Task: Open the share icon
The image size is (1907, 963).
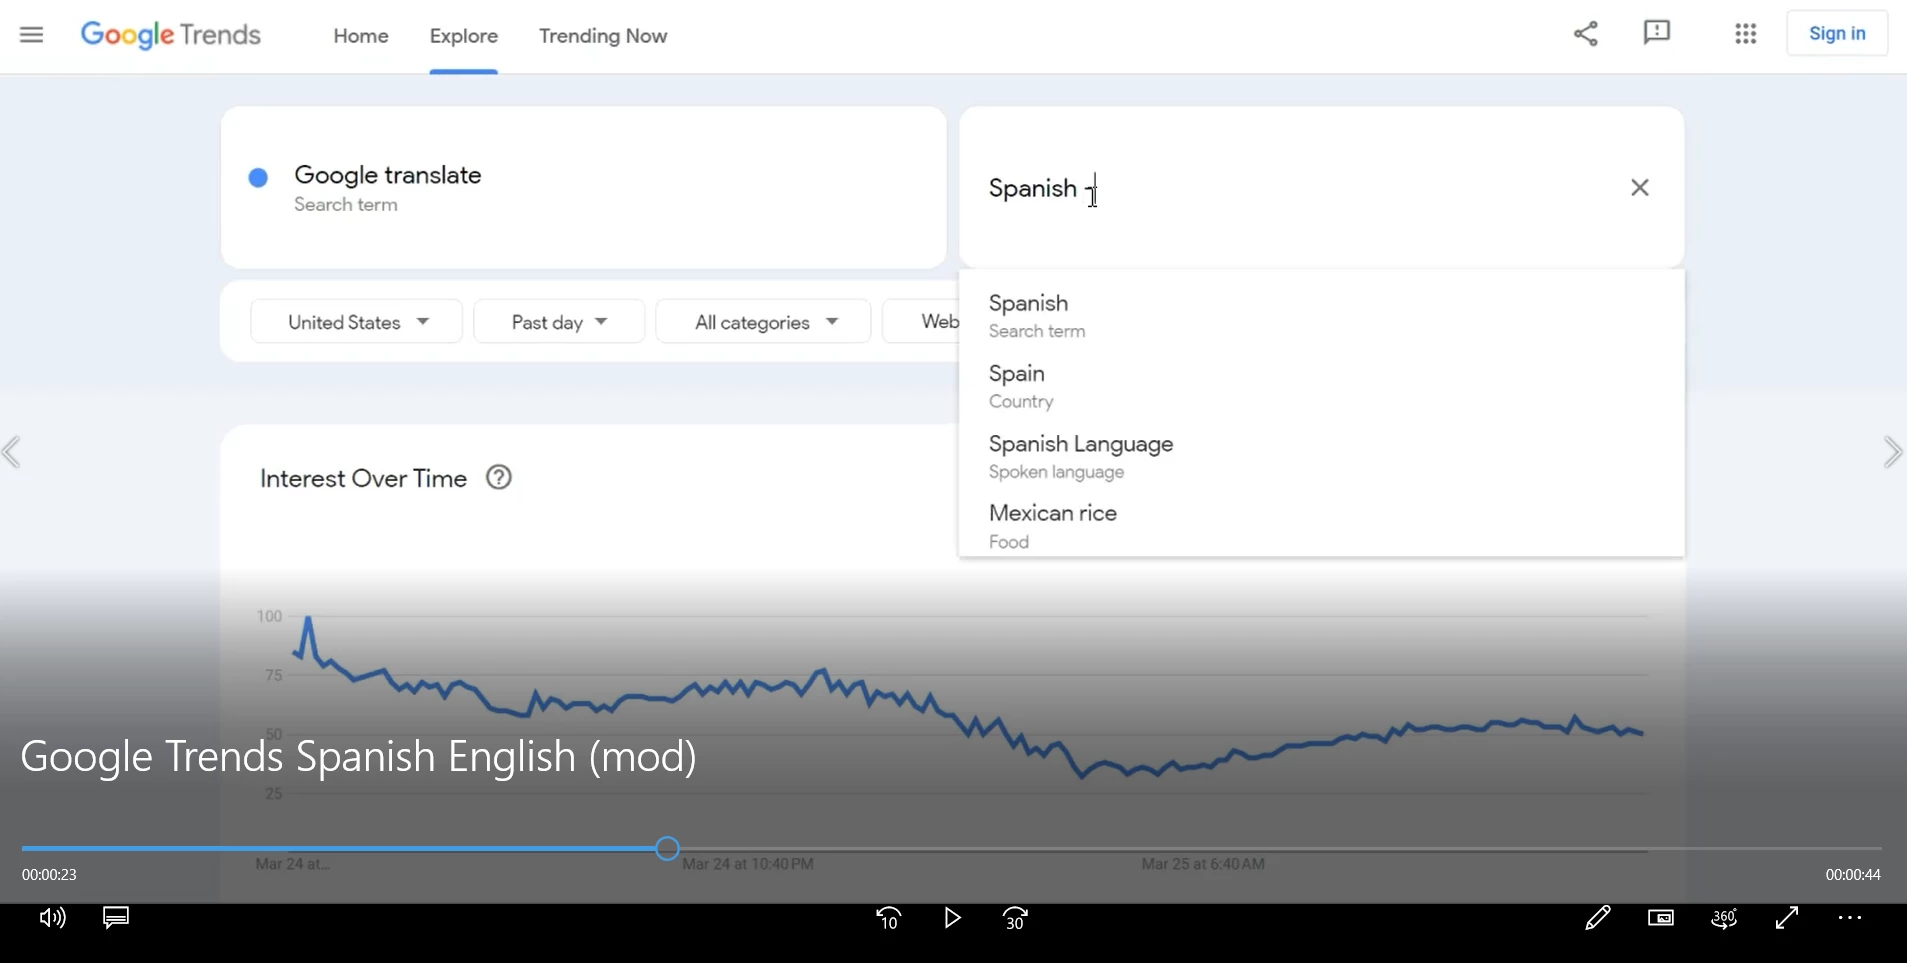Action: pos(1586,33)
